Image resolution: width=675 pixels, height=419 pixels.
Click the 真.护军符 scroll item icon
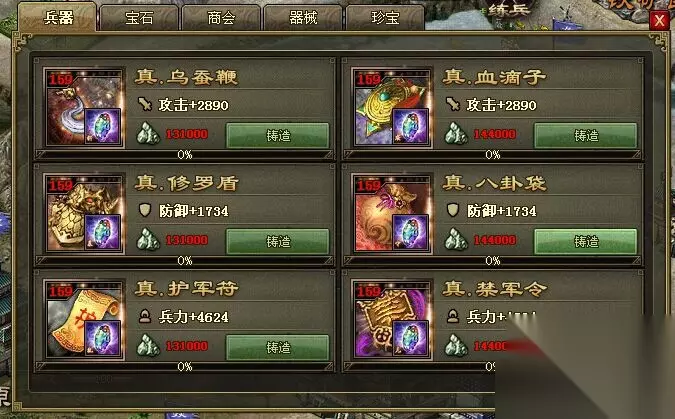coord(84,320)
